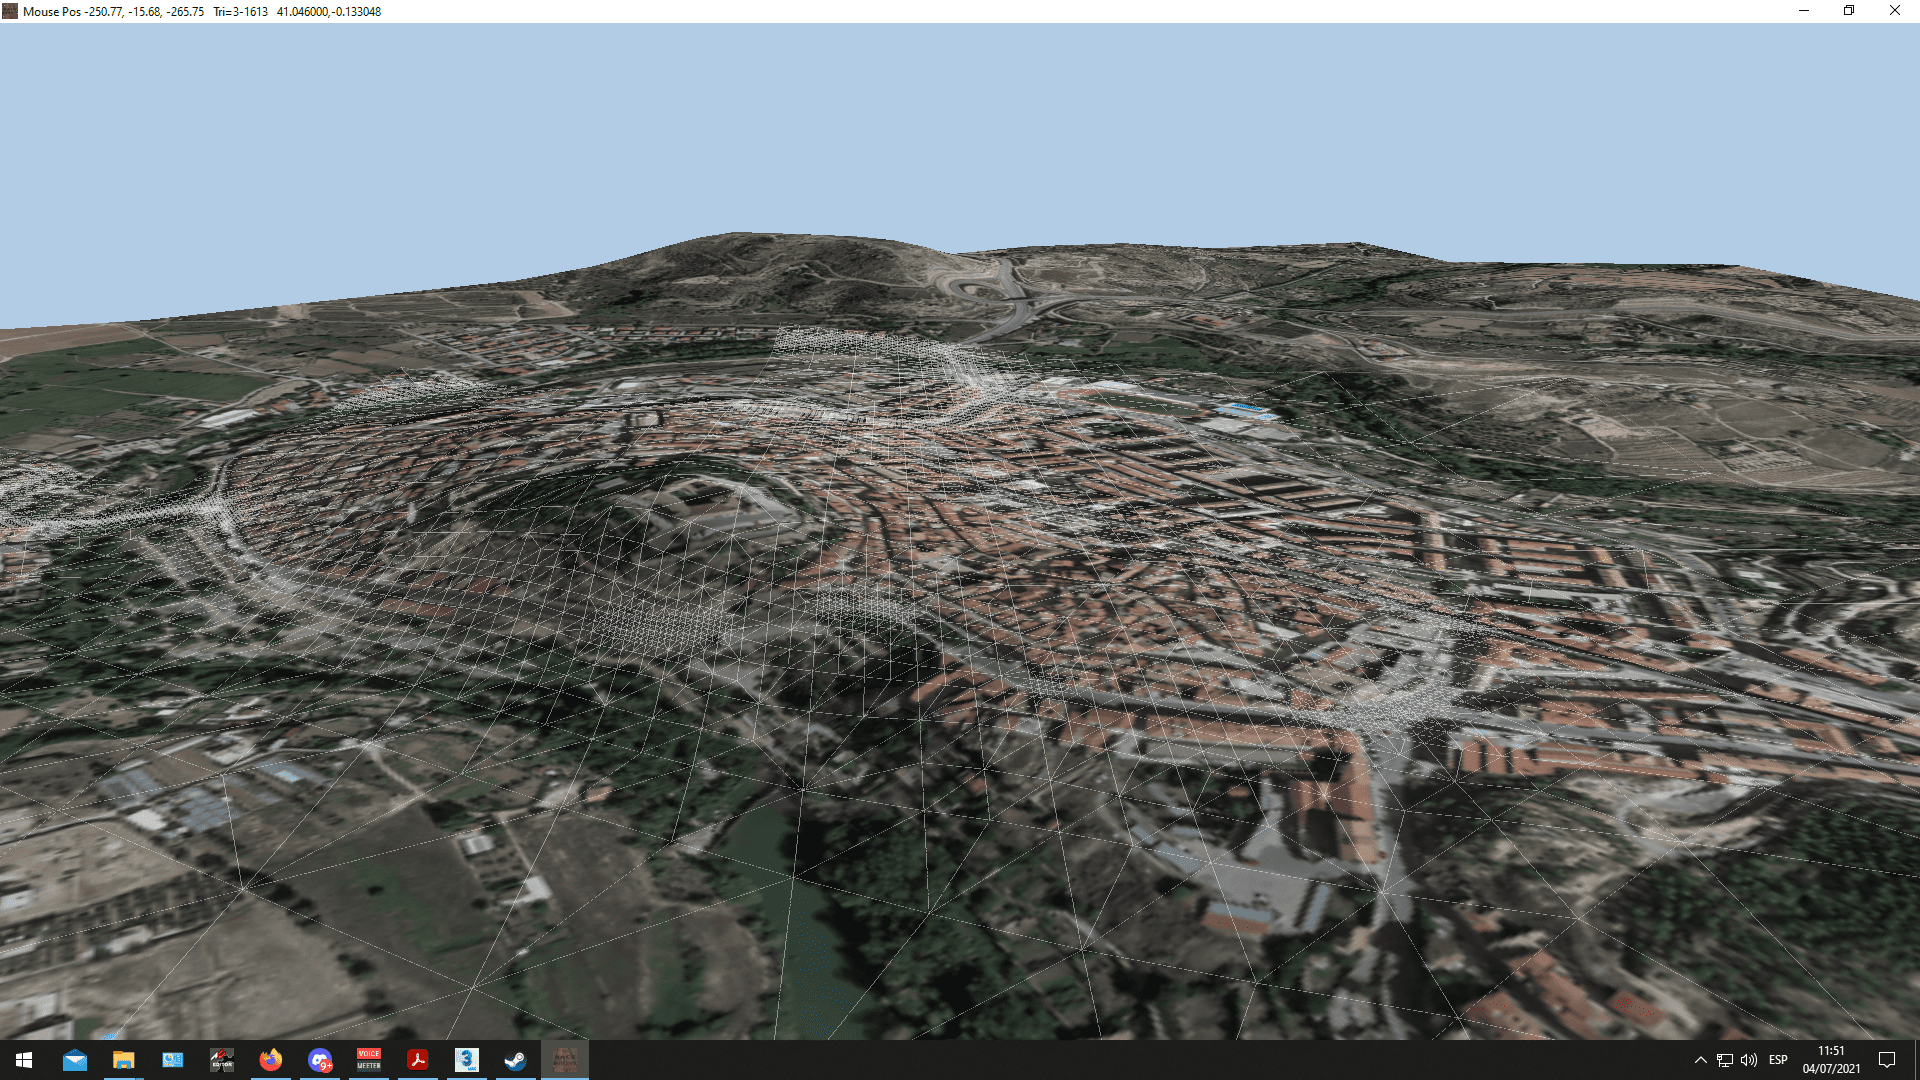
Task: Open File Explorer from taskbar
Action: click(x=123, y=1060)
